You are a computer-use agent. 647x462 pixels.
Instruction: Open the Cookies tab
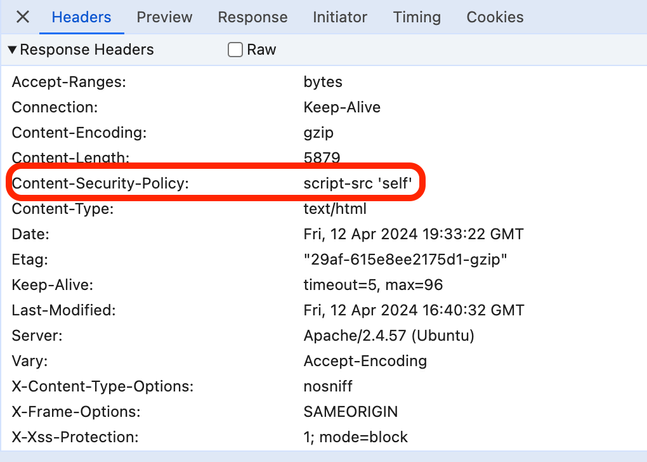click(x=495, y=17)
